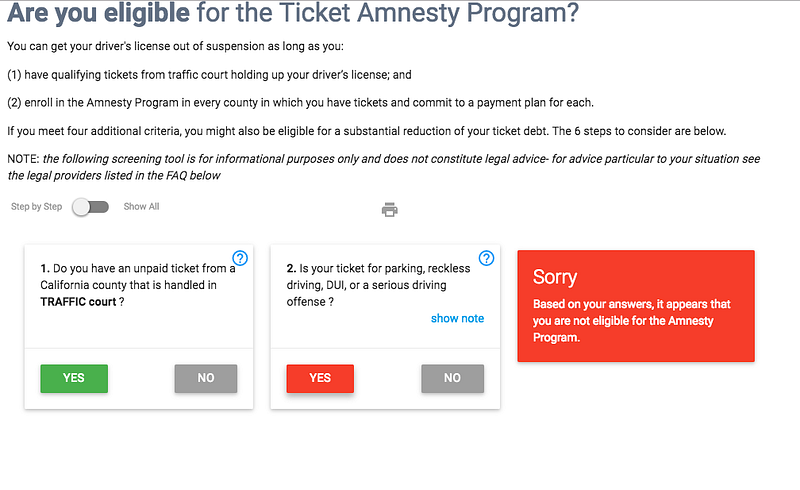Click the line about qualifying traffic court tickets
This screenshot has height=490, width=800.
(209, 75)
